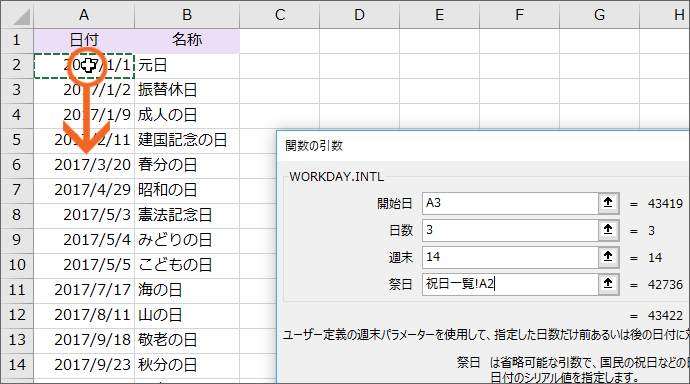Click the 関数の引数 dialog title bar
The width and height of the screenshot is (690, 384).
[483, 146]
